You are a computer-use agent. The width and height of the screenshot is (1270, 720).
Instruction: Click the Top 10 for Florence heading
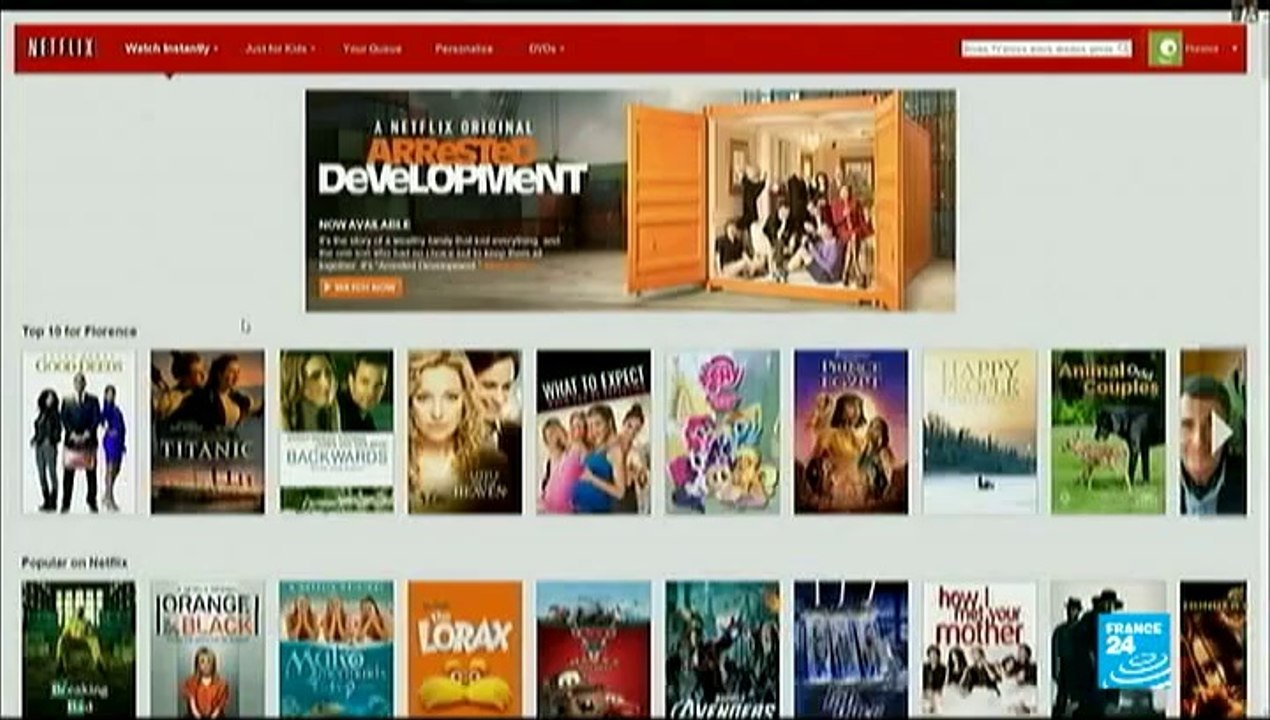tap(79, 331)
